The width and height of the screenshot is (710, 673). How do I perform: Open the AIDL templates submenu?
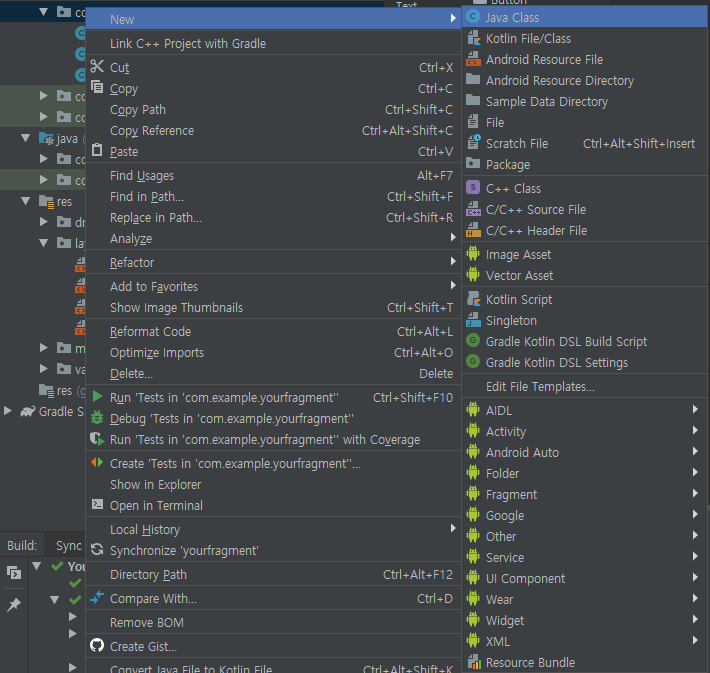[x=585, y=410]
